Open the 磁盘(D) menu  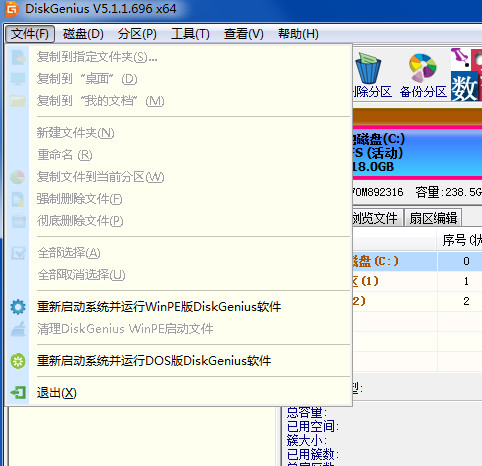point(83,34)
